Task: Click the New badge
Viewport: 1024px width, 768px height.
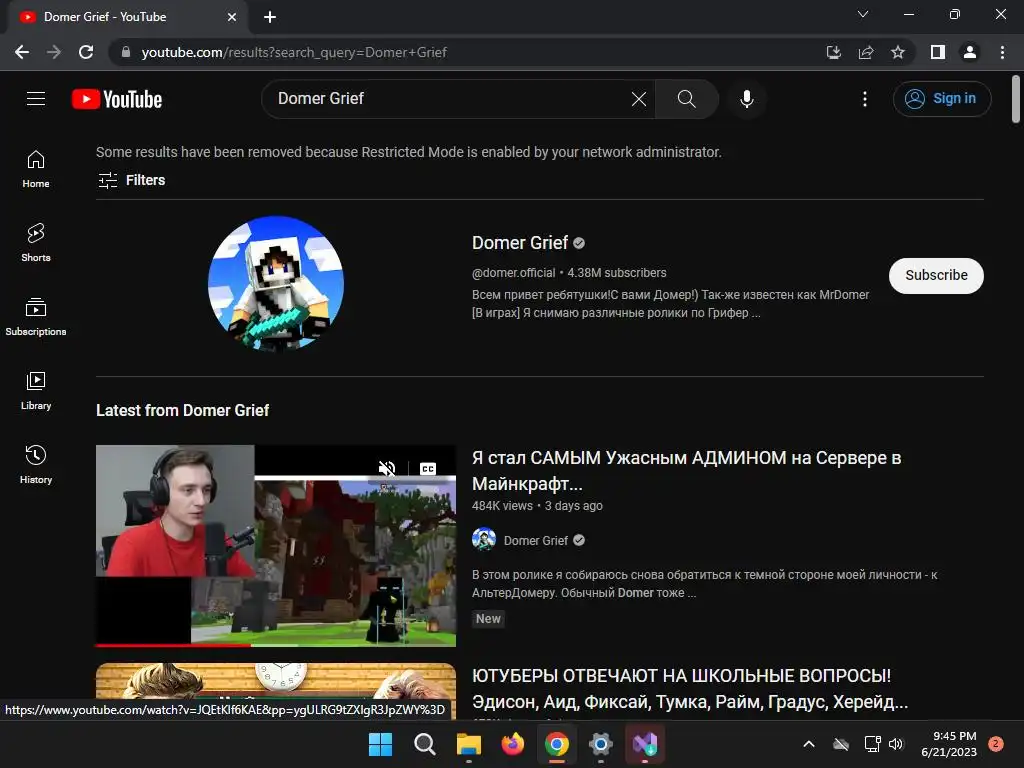Action: 488,618
